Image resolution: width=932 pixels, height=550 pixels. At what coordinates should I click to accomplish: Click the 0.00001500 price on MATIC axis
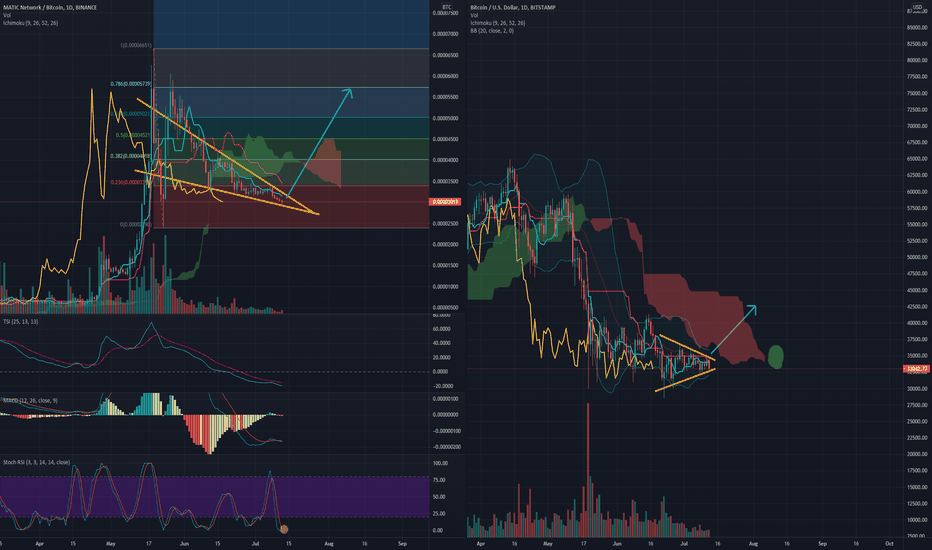pos(445,266)
